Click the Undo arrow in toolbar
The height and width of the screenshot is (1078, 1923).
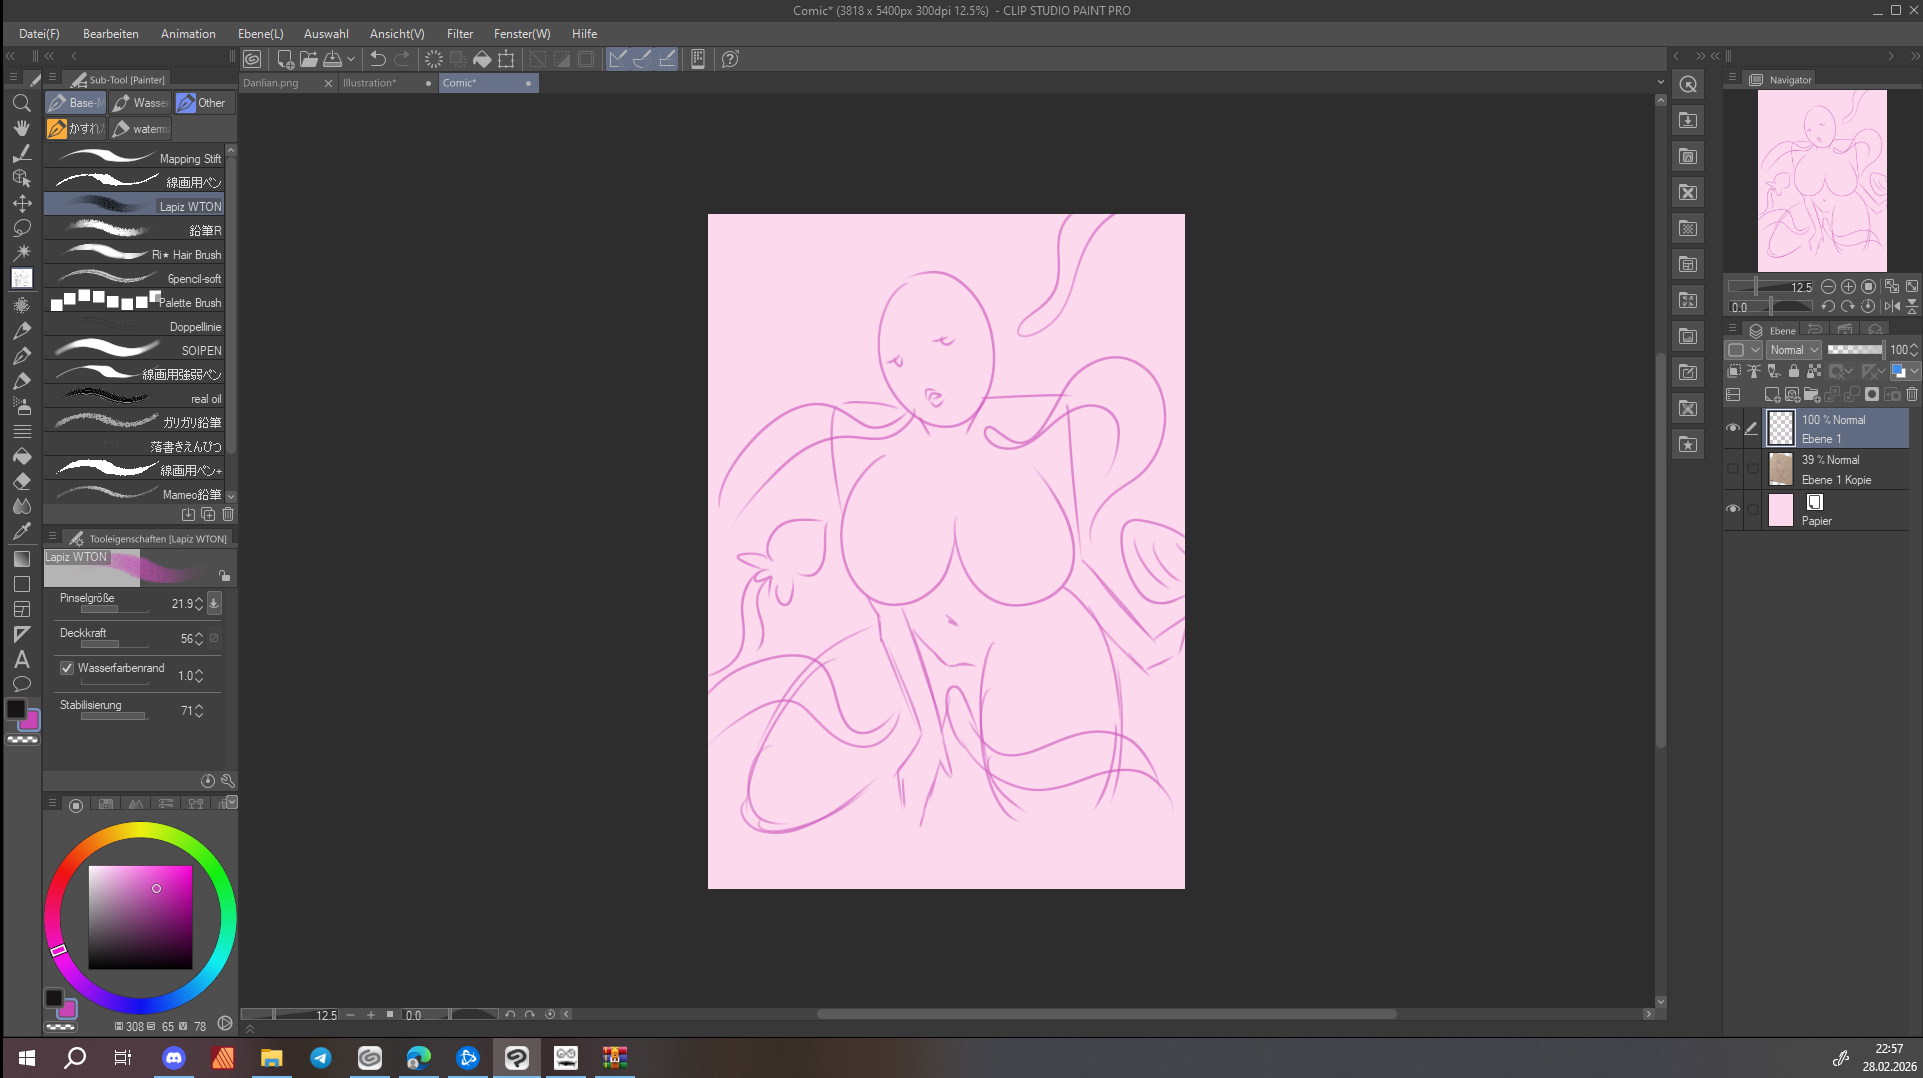coord(377,59)
